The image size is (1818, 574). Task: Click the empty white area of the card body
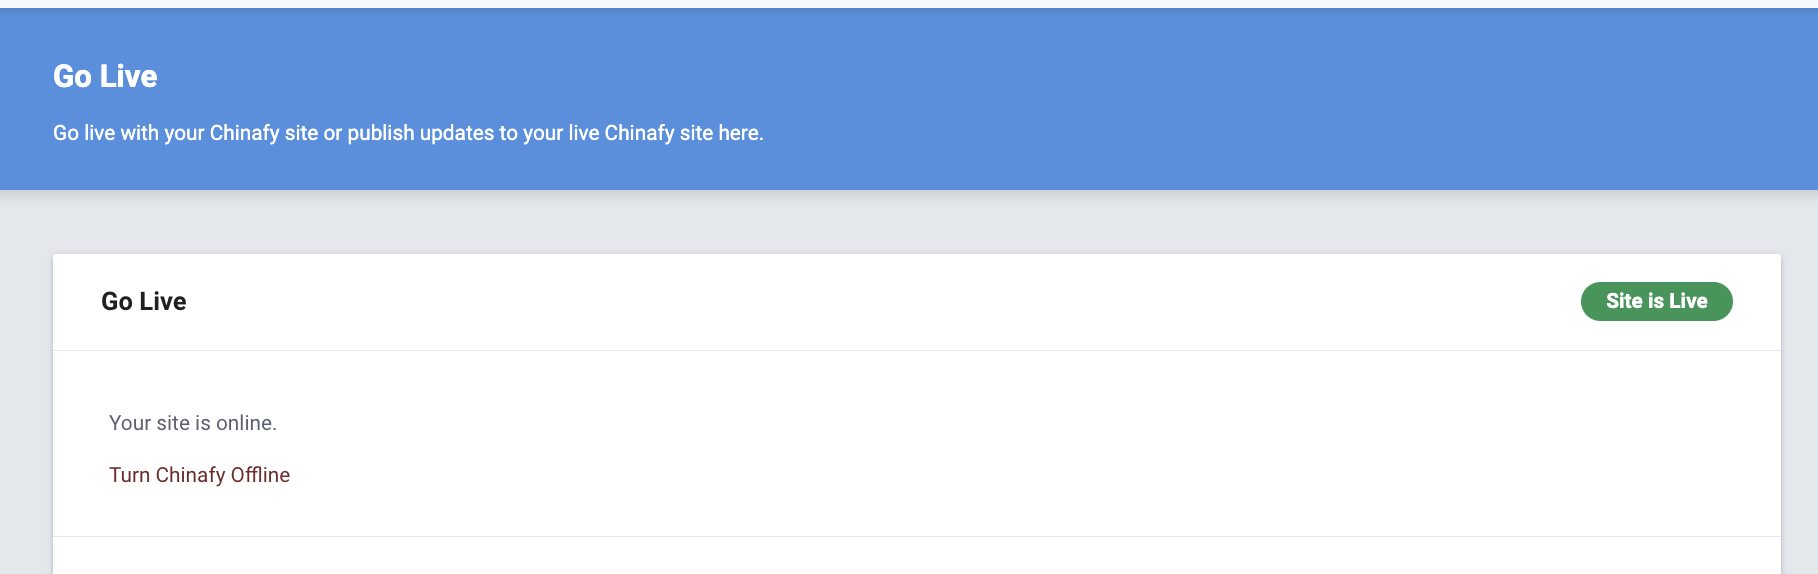[1000, 445]
